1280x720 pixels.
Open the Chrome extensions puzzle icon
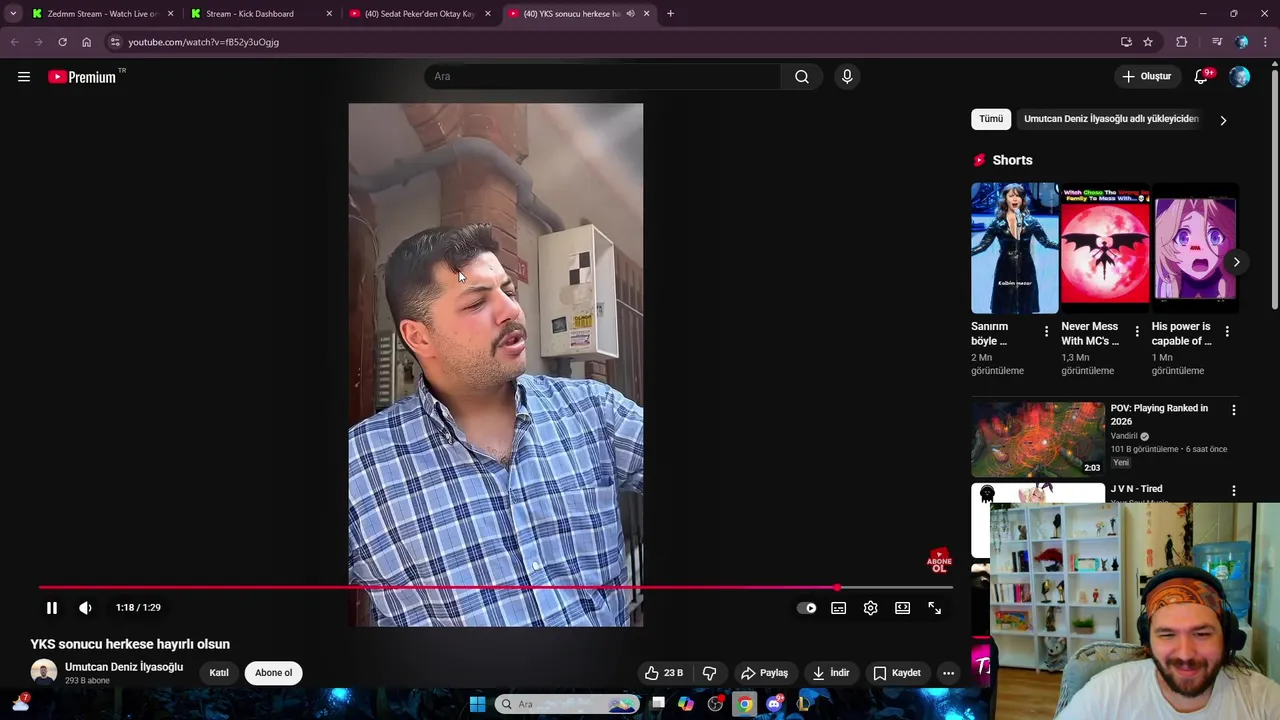(x=1182, y=42)
